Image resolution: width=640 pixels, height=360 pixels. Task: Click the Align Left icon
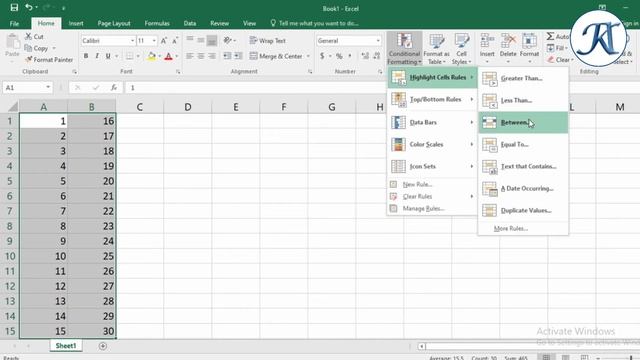(190, 56)
